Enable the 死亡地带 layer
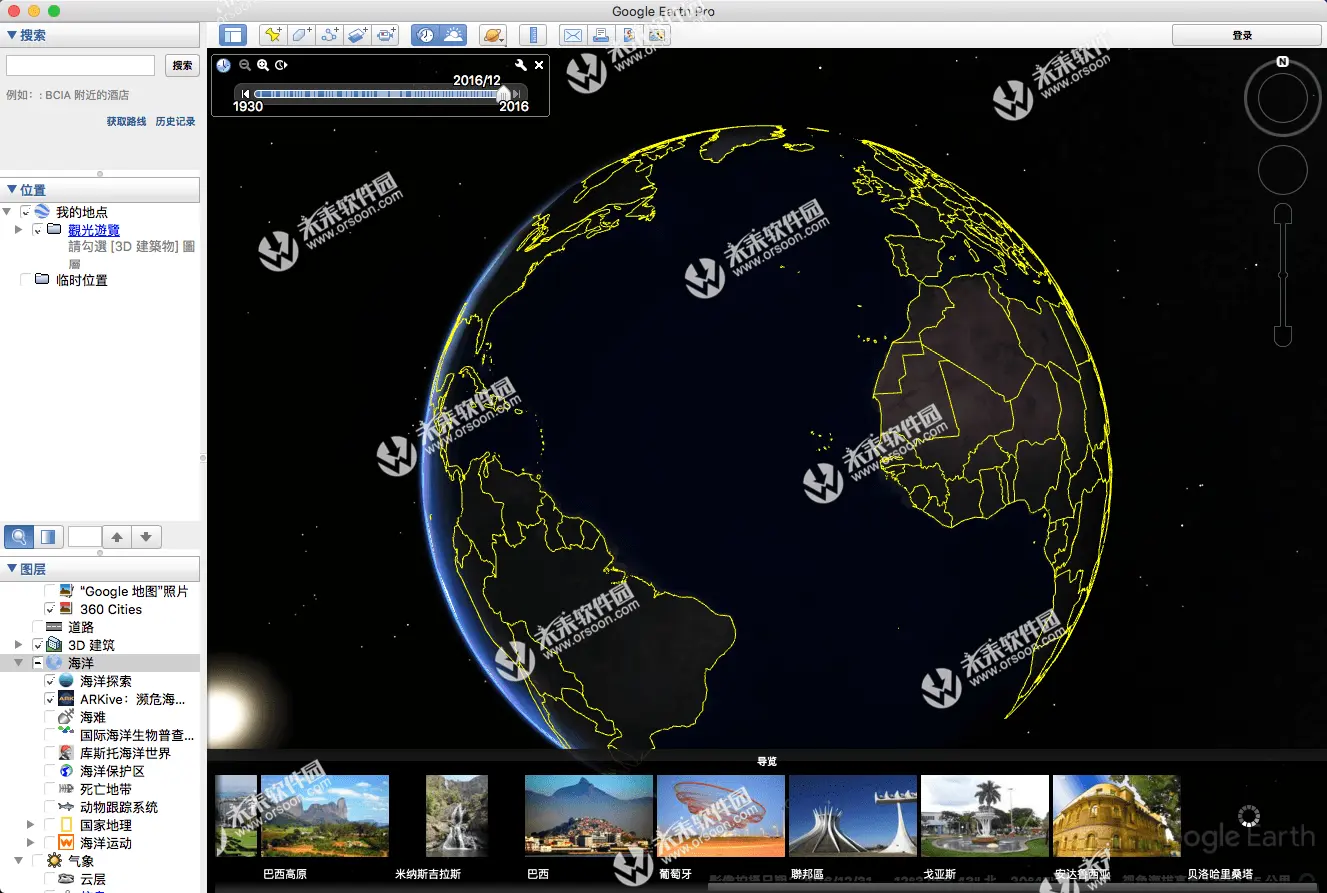1327x893 pixels. click(50, 789)
